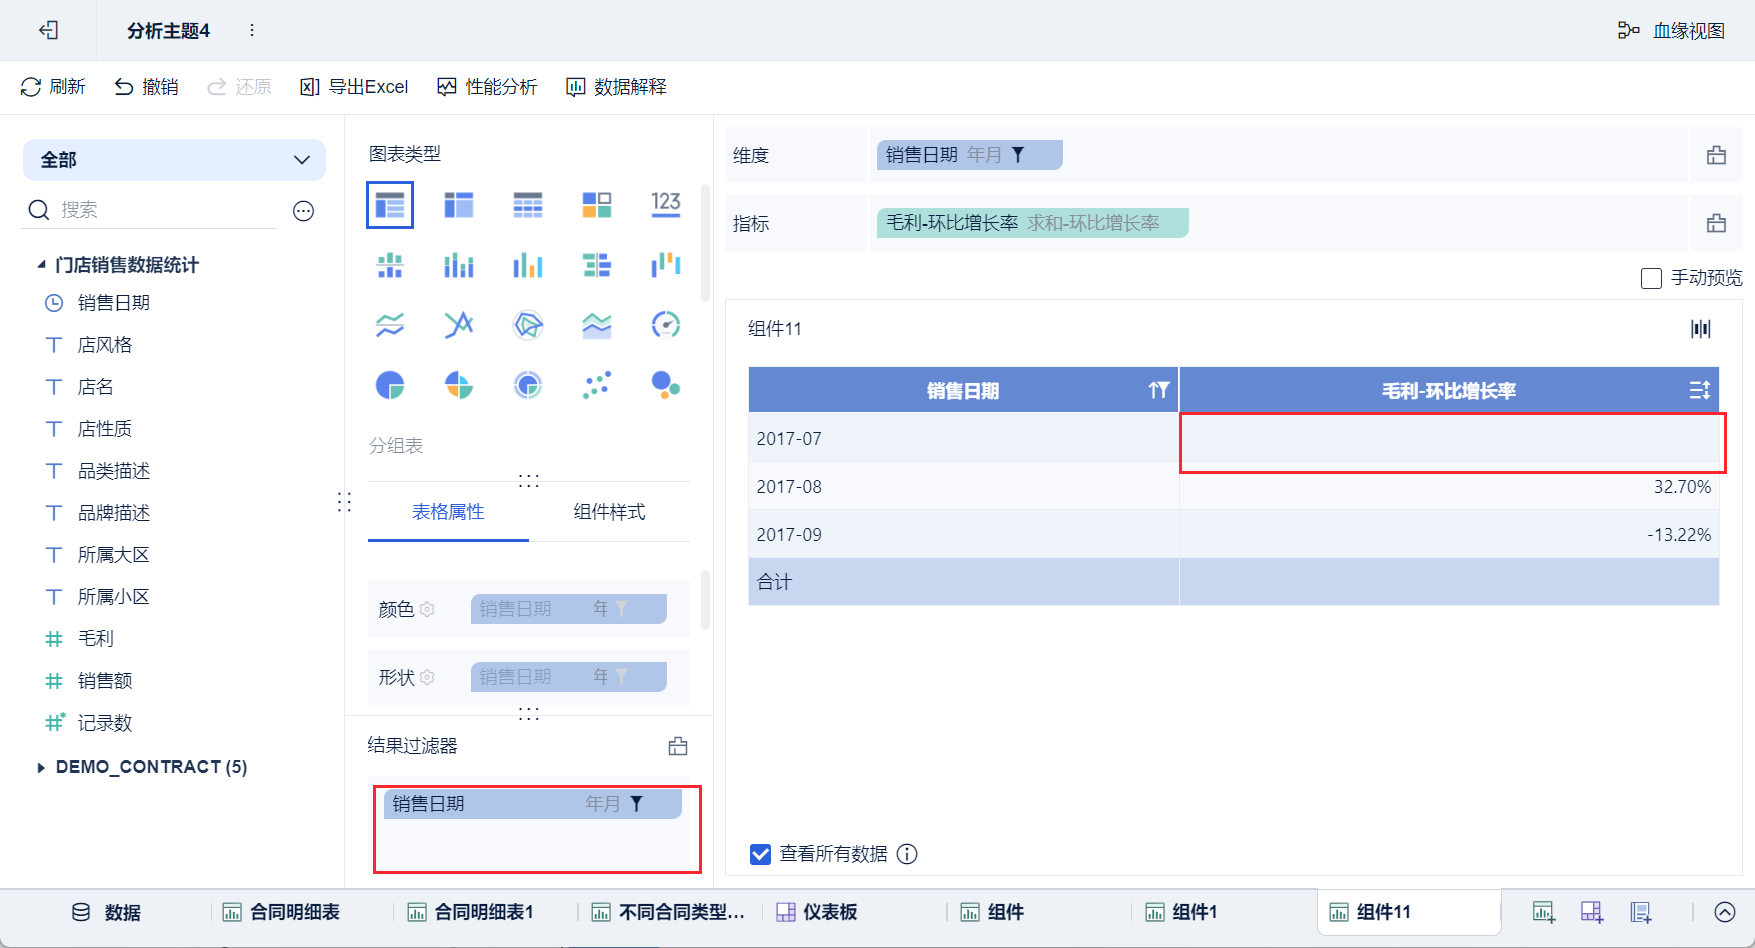Viewport: 1755px width, 948px height.
Task: Choose the four-color rose pie chart type
Action: pyautogui.click(x=459, y=385)
